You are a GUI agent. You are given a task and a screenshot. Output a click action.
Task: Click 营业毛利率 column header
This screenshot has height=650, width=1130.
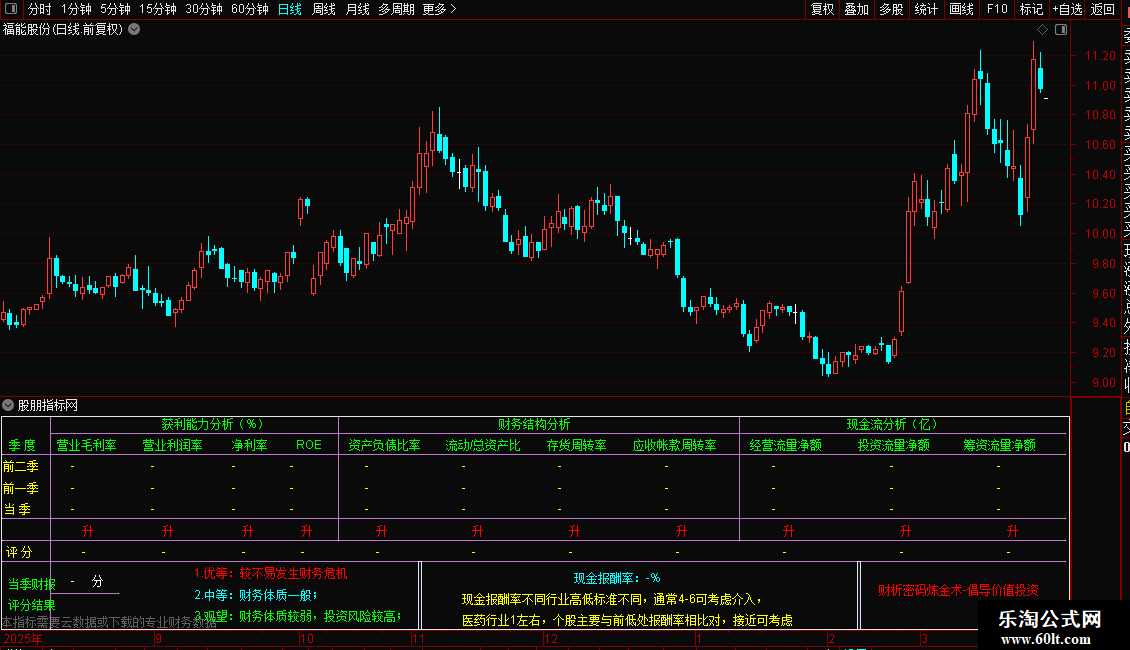pos(86,445)
